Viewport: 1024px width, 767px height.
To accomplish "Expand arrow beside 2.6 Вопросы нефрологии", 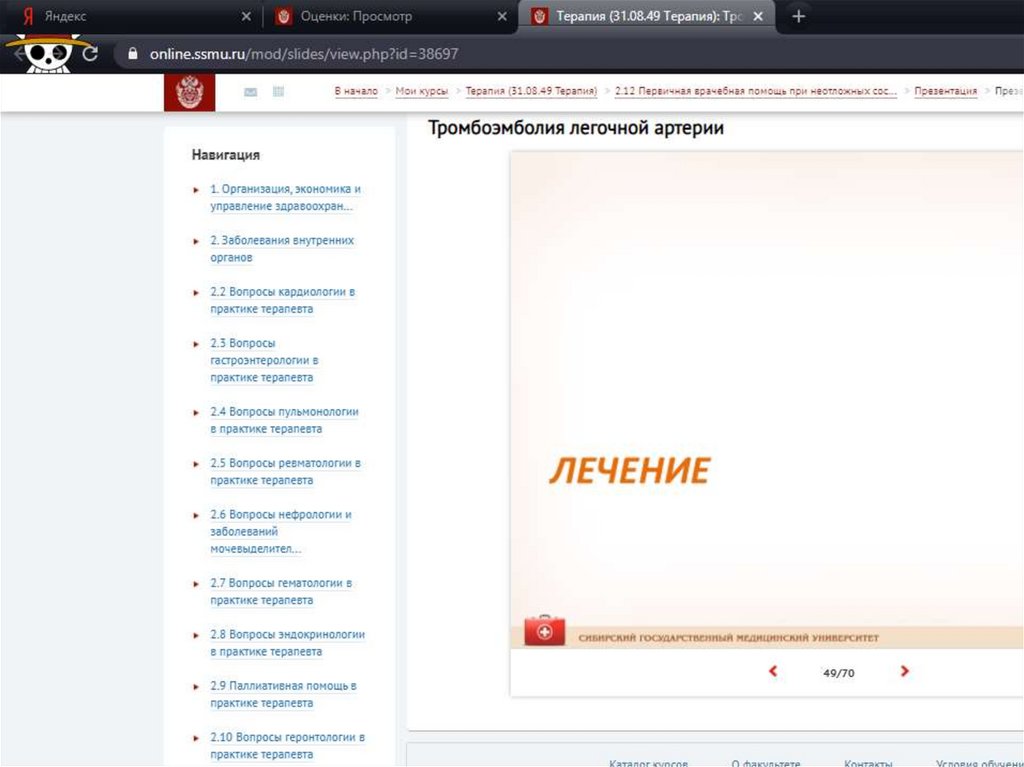I will coord(196,515).
